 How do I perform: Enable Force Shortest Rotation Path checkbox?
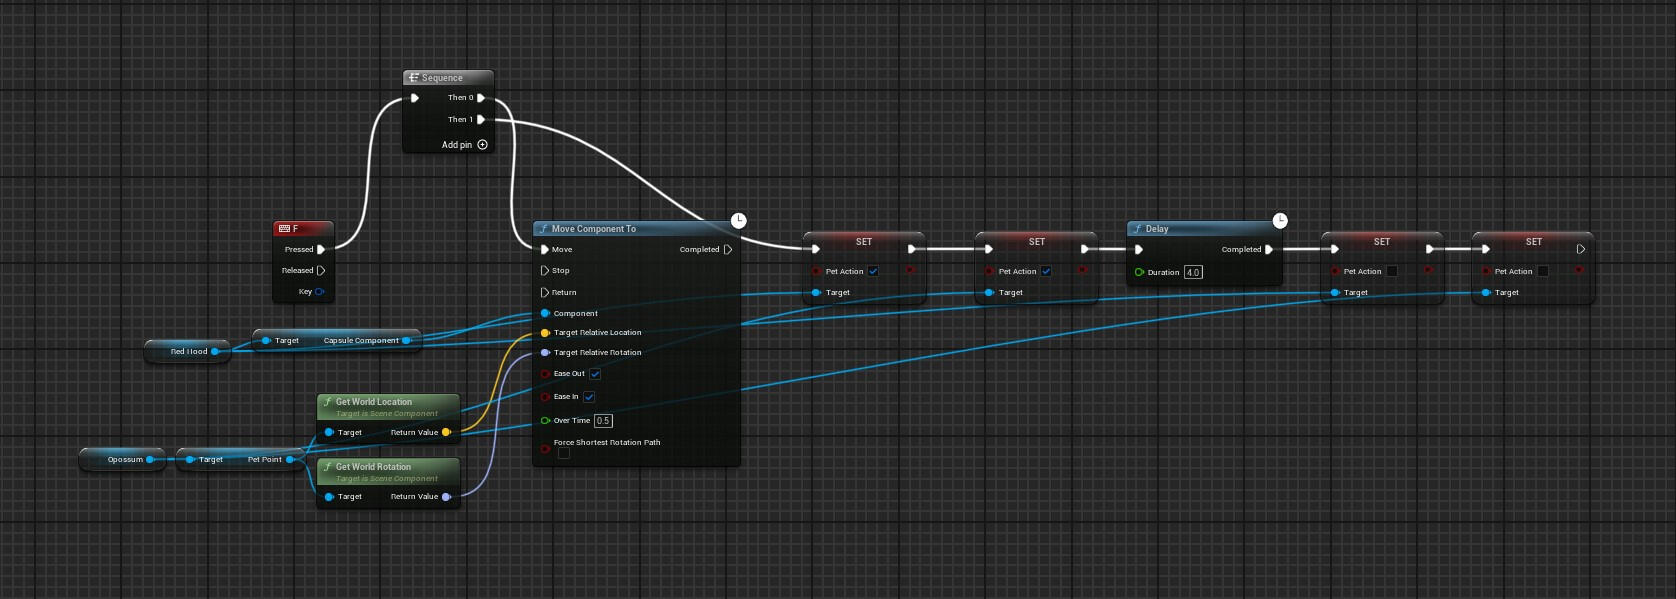564,453
